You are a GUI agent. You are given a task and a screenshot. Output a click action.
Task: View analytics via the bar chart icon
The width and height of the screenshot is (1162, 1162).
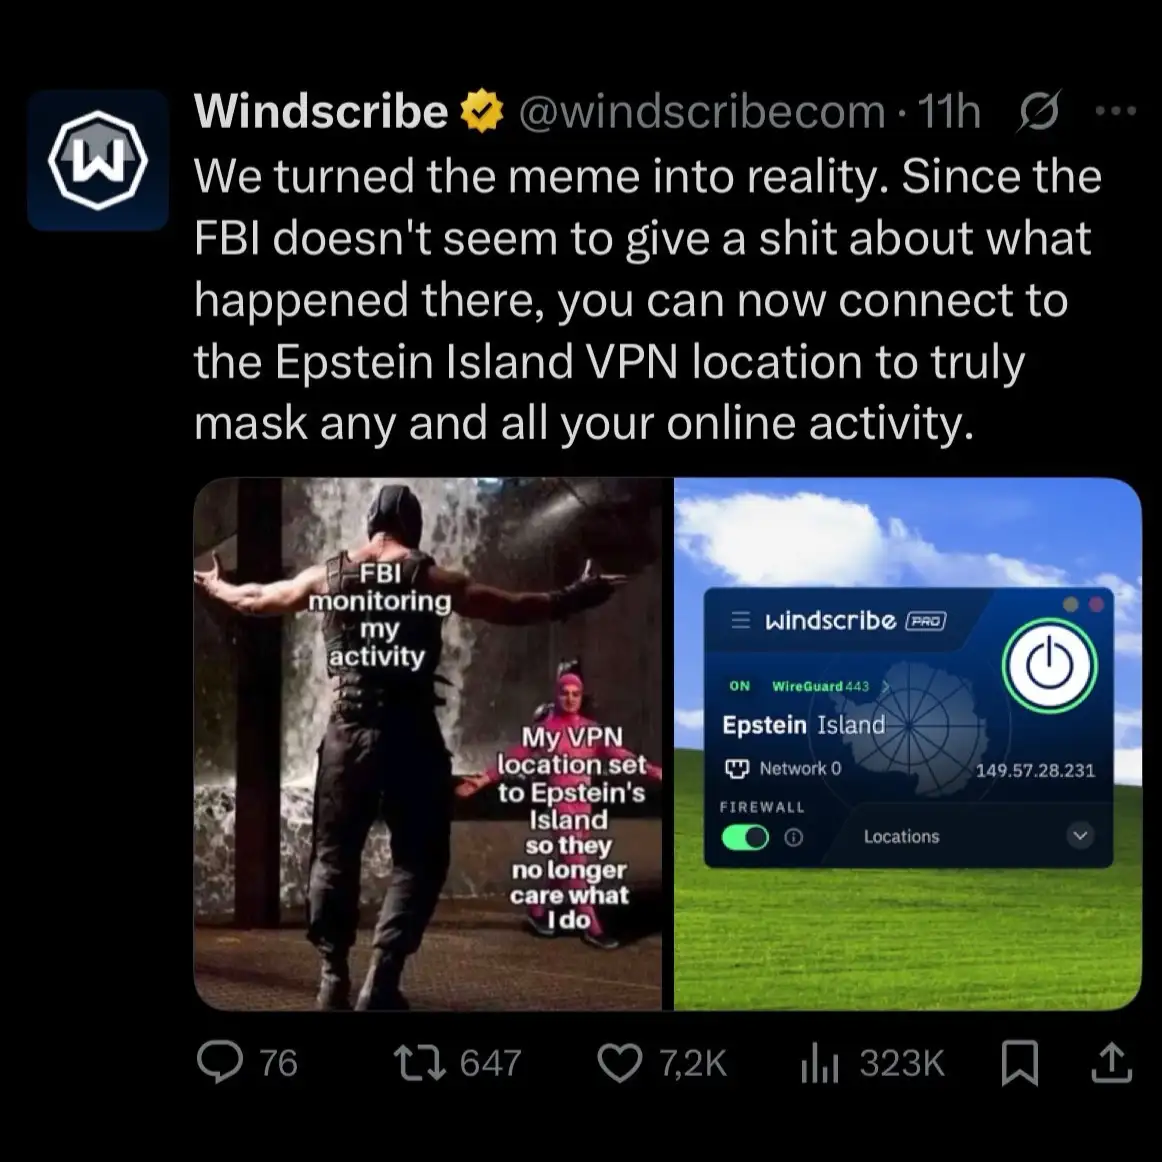[820, 1063]
